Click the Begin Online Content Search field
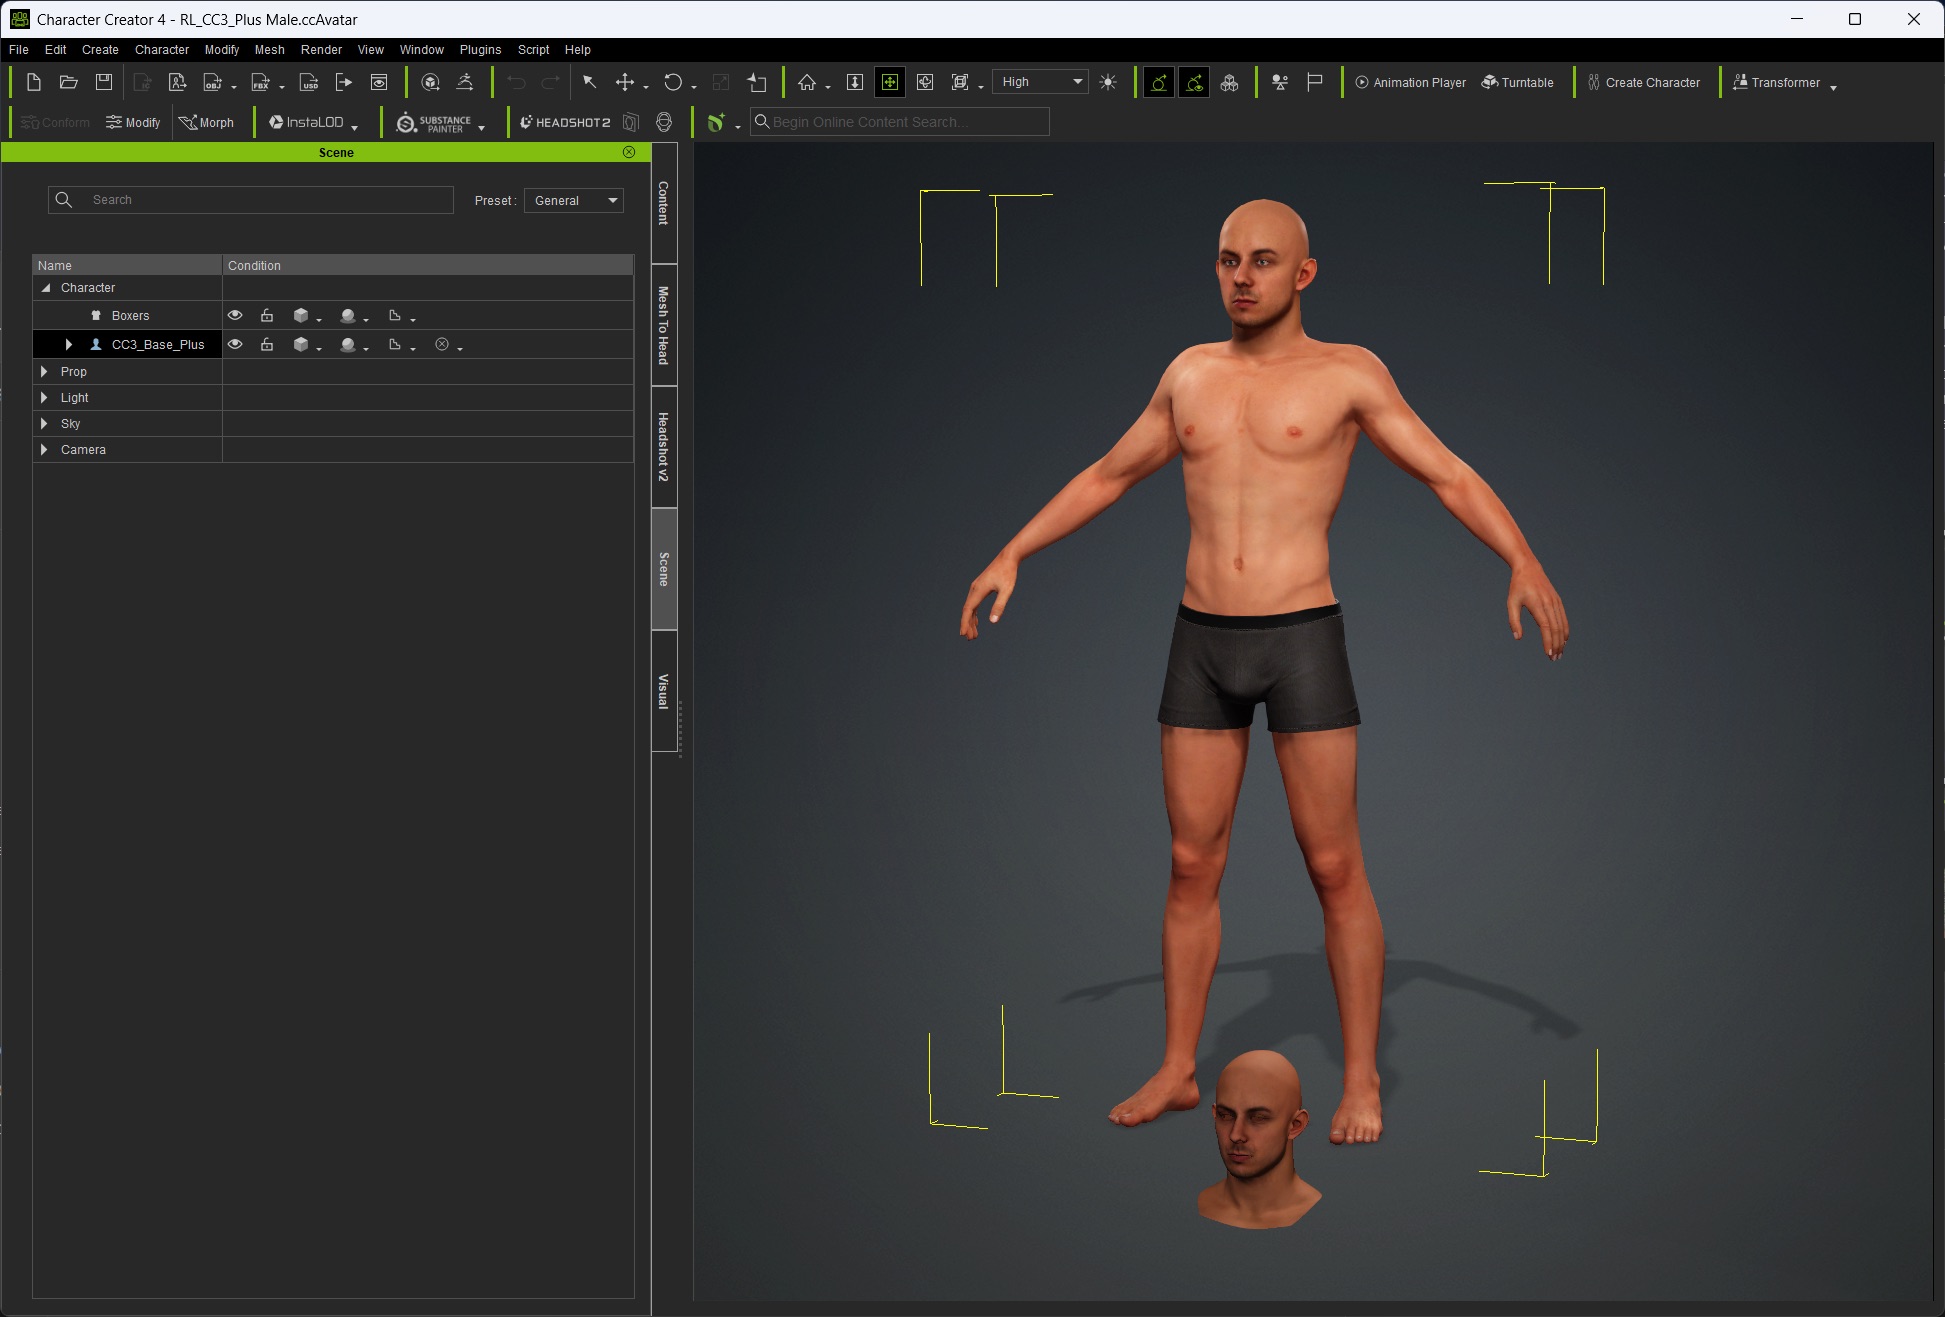 [900, 122]
